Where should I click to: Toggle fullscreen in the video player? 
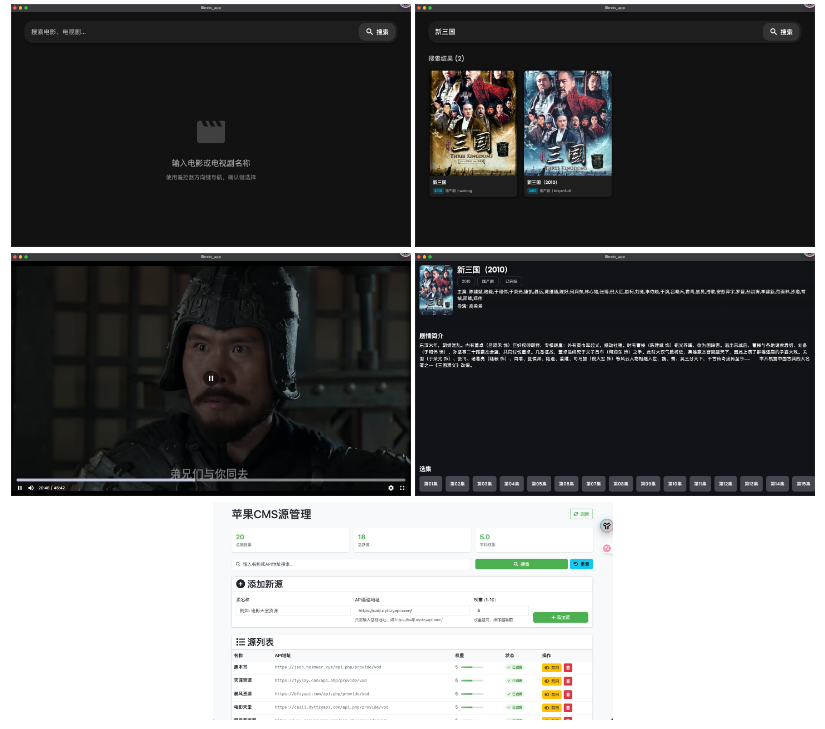402,488
